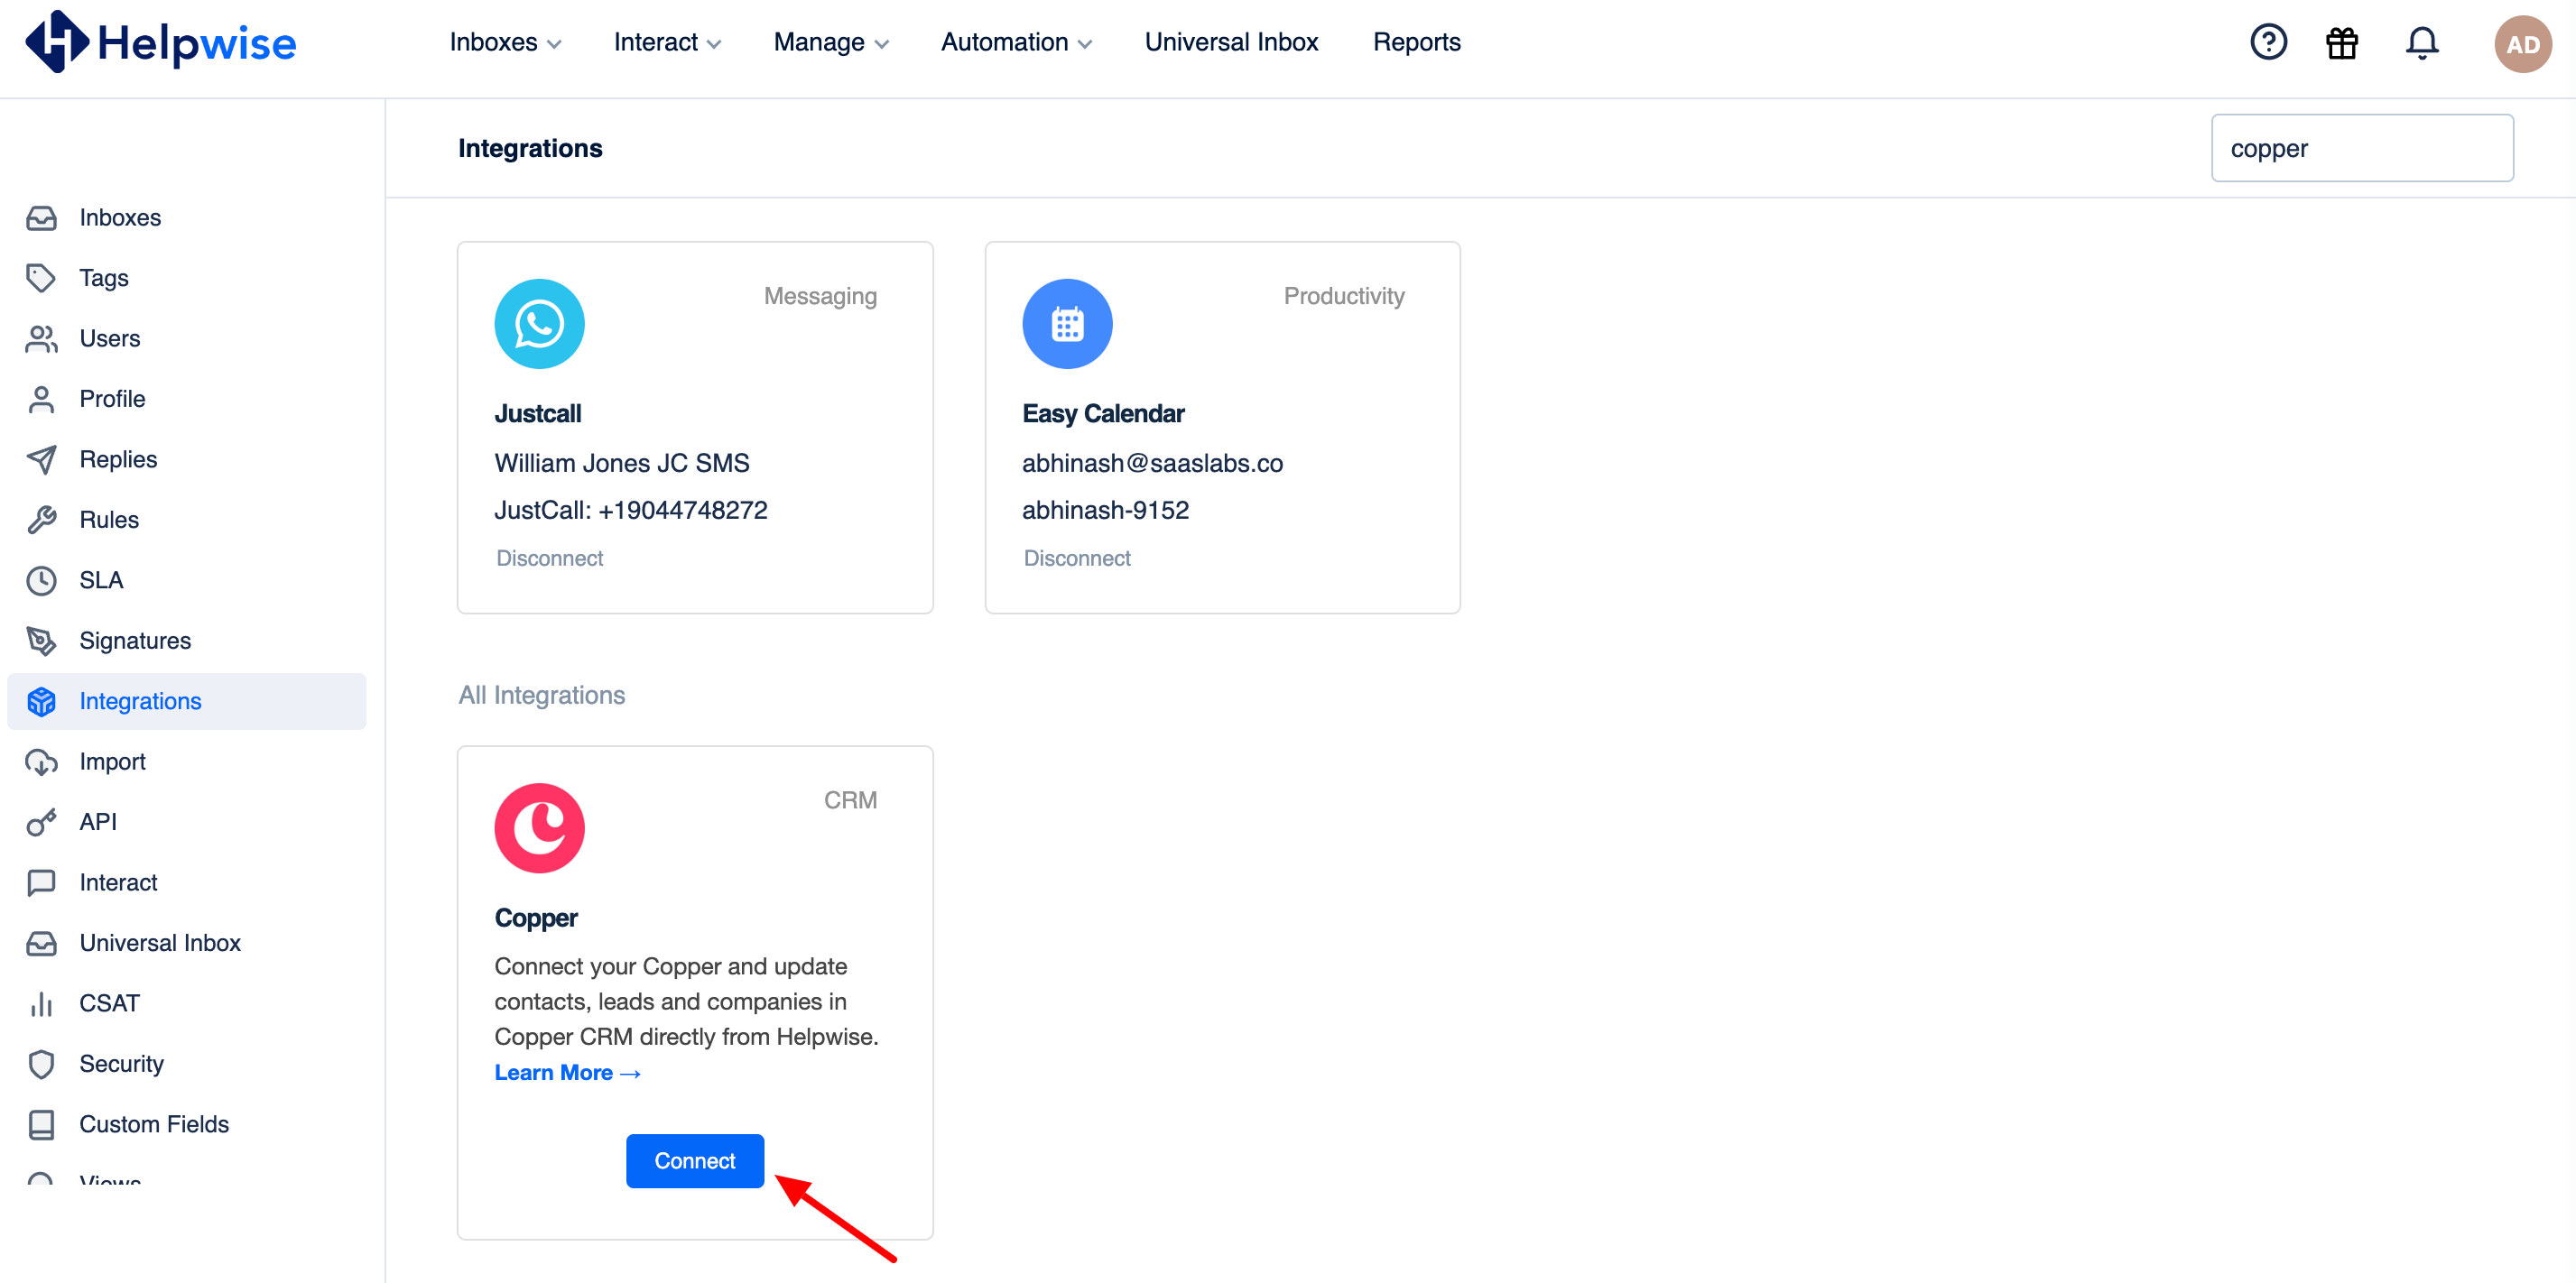Click the CSAT bar chart icon
The image size is (2576, 1283).
click(41, 1004)
